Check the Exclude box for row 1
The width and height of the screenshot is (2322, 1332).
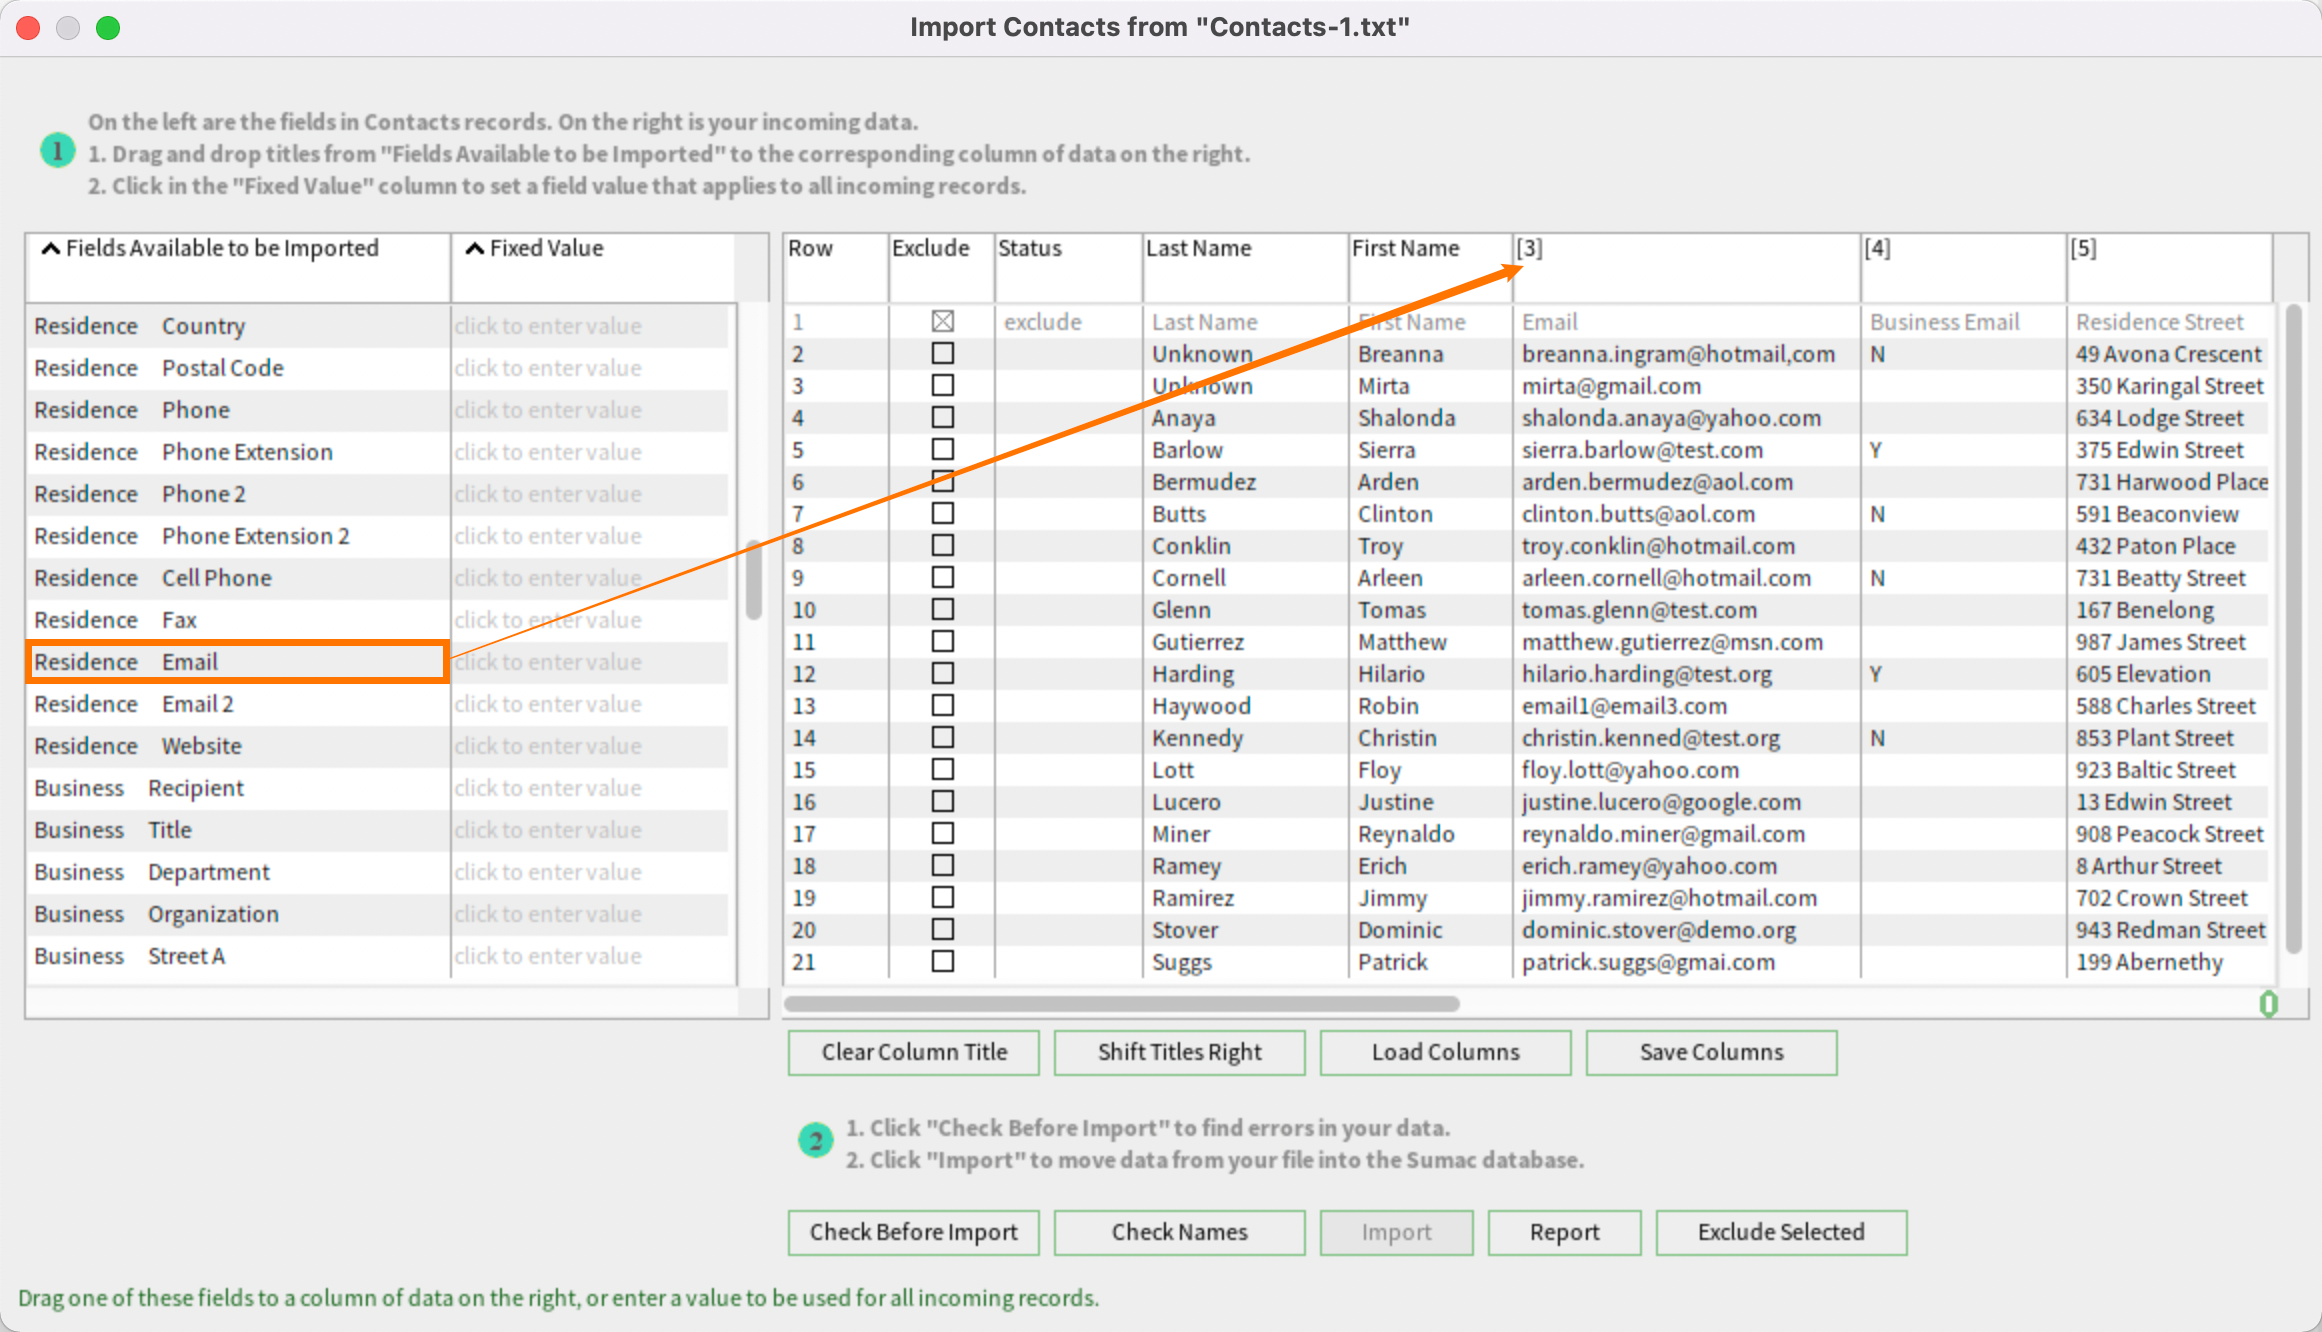pyautogui.click(x=942, y=321)
